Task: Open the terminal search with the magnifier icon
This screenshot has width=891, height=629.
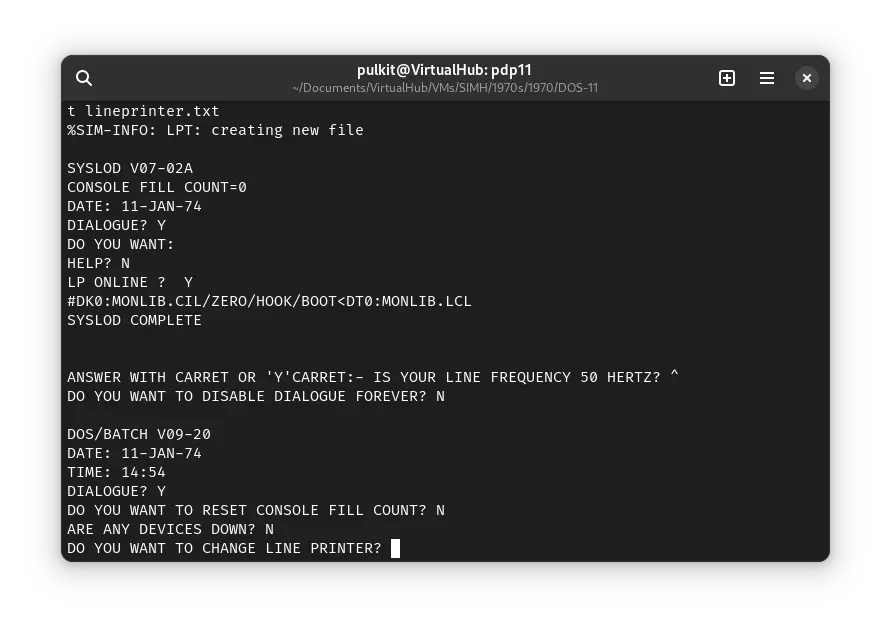Action: (84, 78)
